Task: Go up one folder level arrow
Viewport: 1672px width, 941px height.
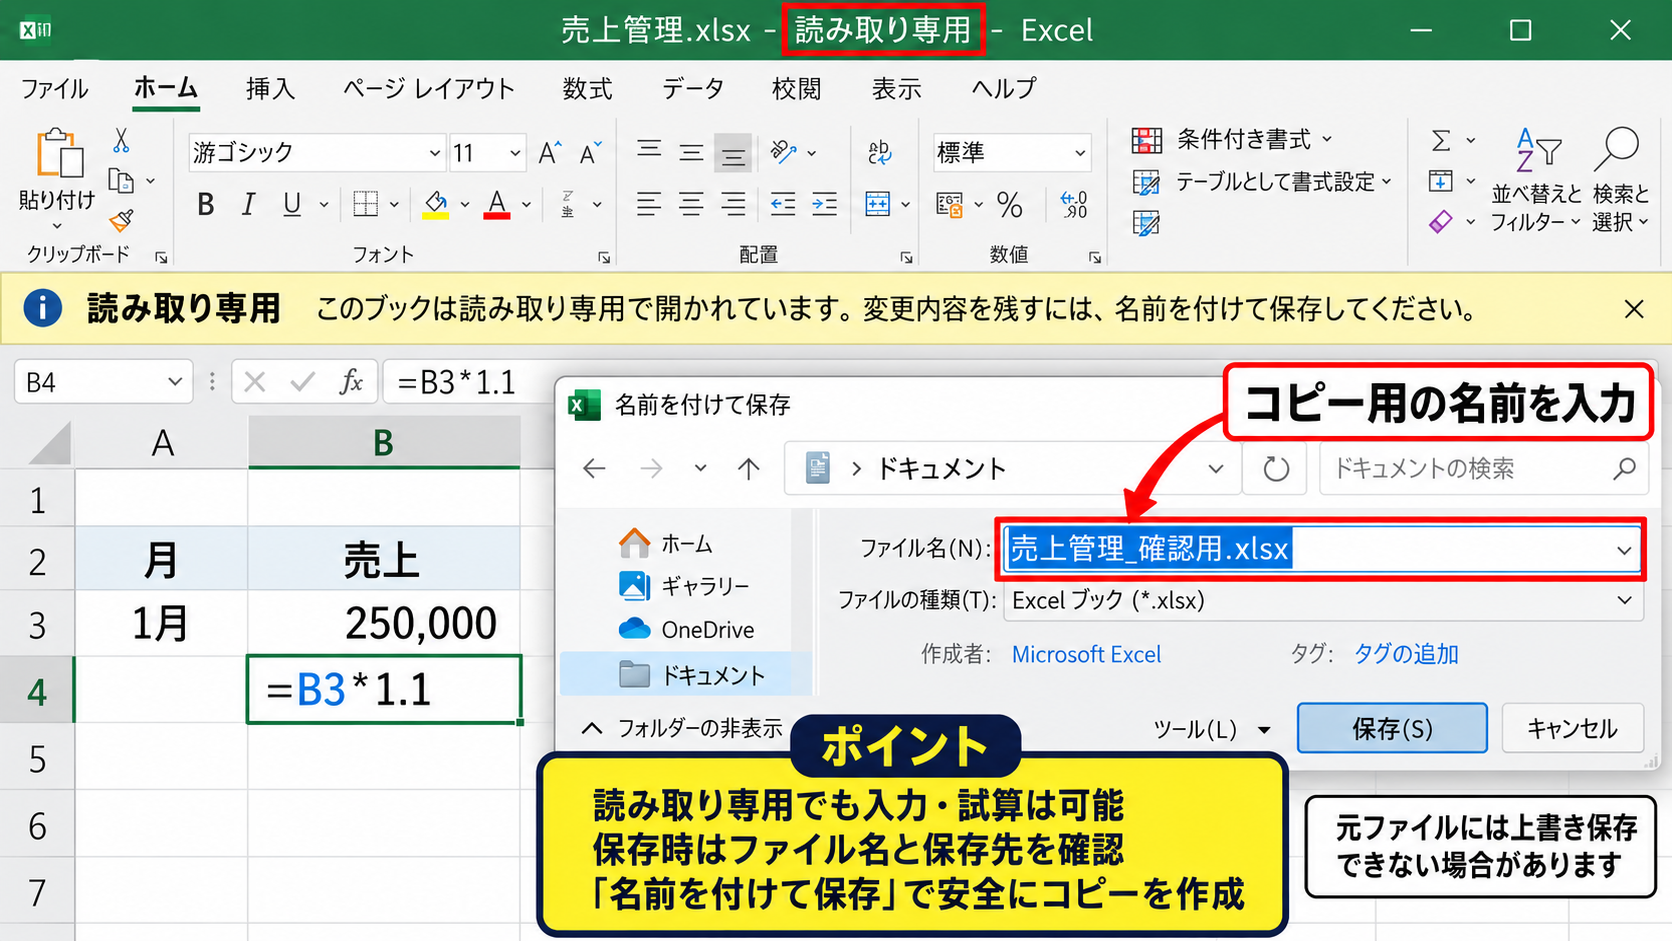Action: pos(749,468)
